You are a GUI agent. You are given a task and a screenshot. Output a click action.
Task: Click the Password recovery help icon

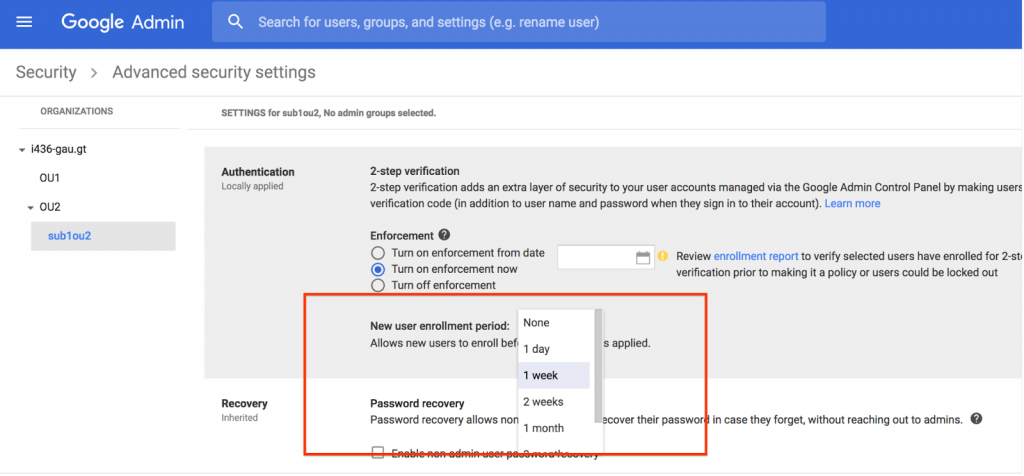(x=976, y=419)
